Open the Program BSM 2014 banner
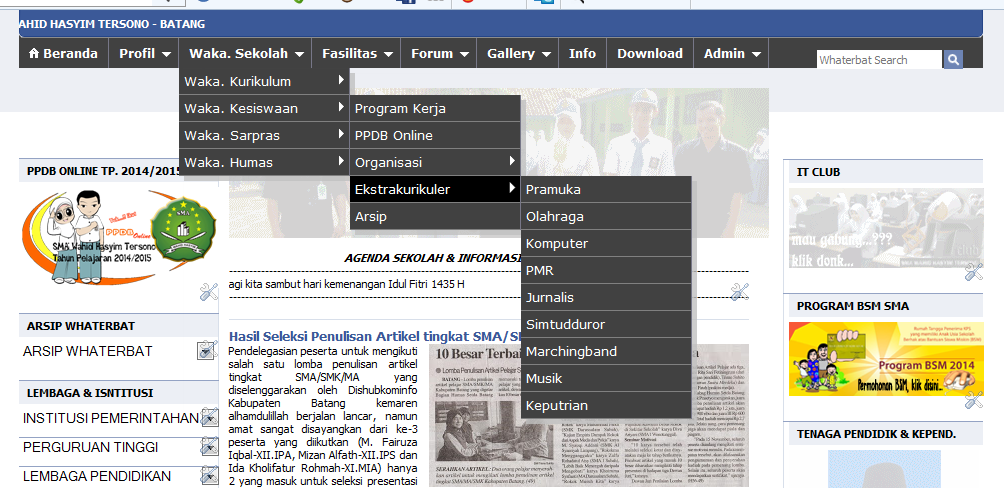 (886, 359)
